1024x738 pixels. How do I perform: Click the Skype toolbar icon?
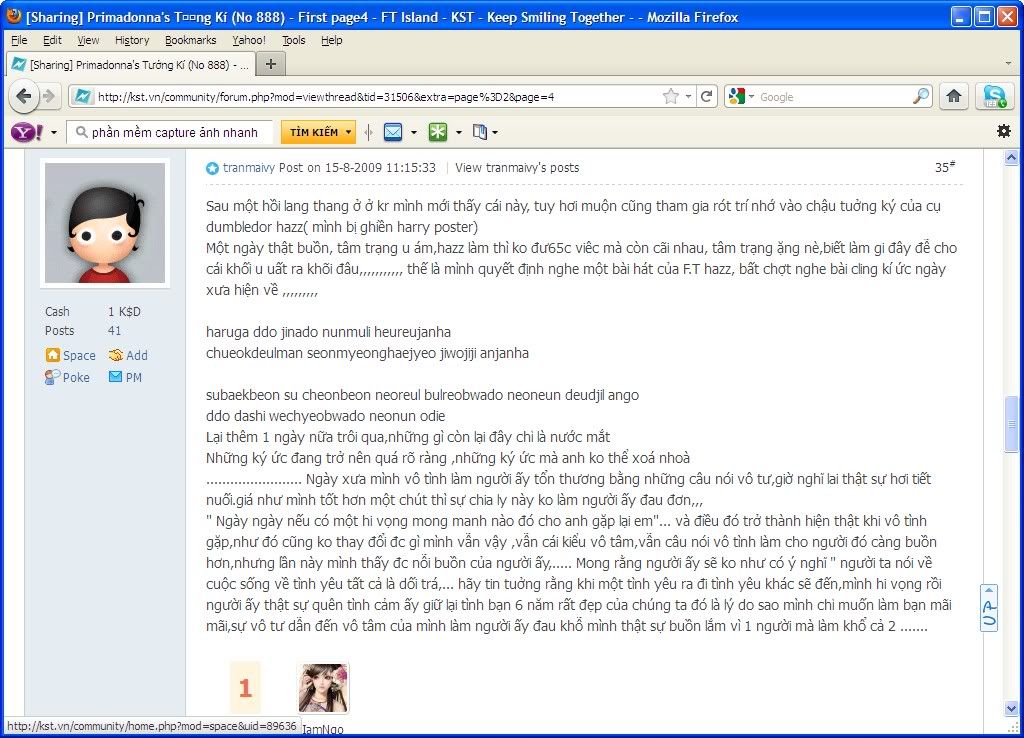point(994,97)
